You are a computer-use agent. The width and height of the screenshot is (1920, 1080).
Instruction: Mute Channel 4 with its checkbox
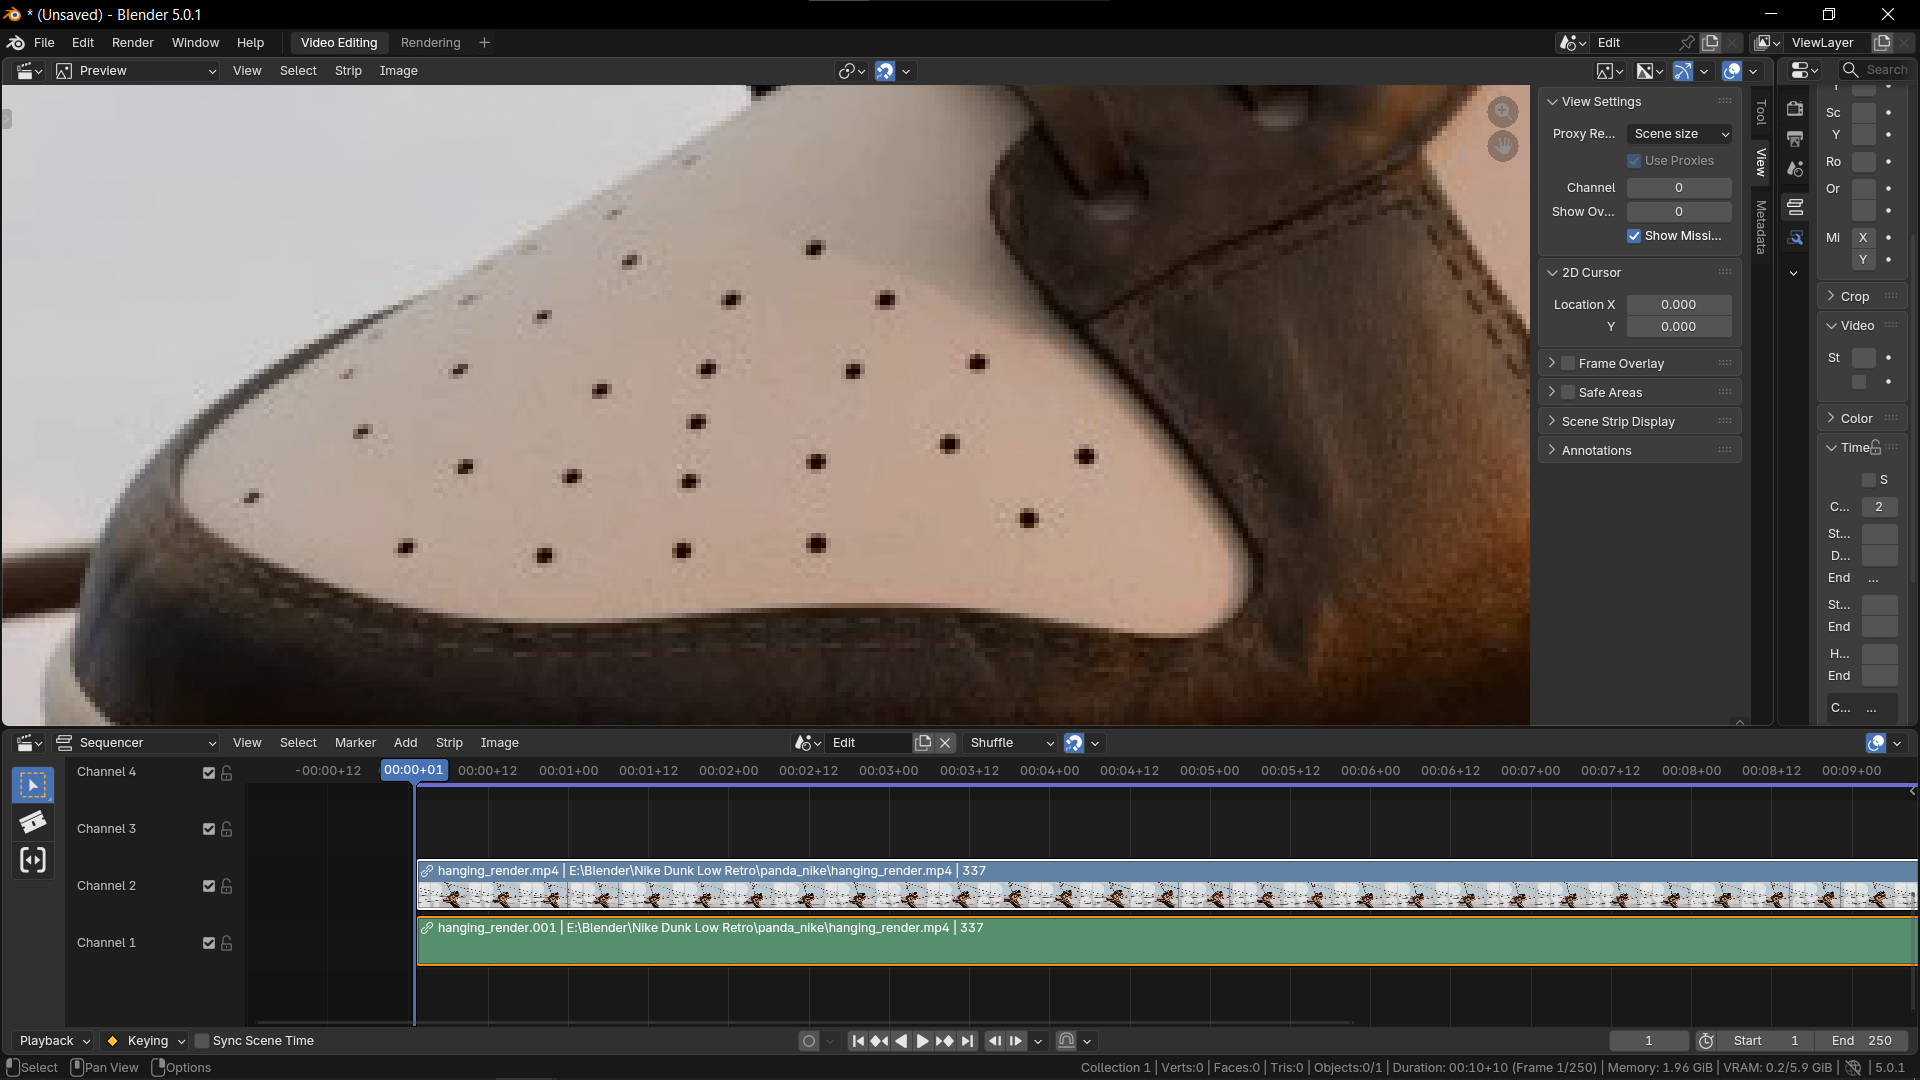click(x=209, y=773)
